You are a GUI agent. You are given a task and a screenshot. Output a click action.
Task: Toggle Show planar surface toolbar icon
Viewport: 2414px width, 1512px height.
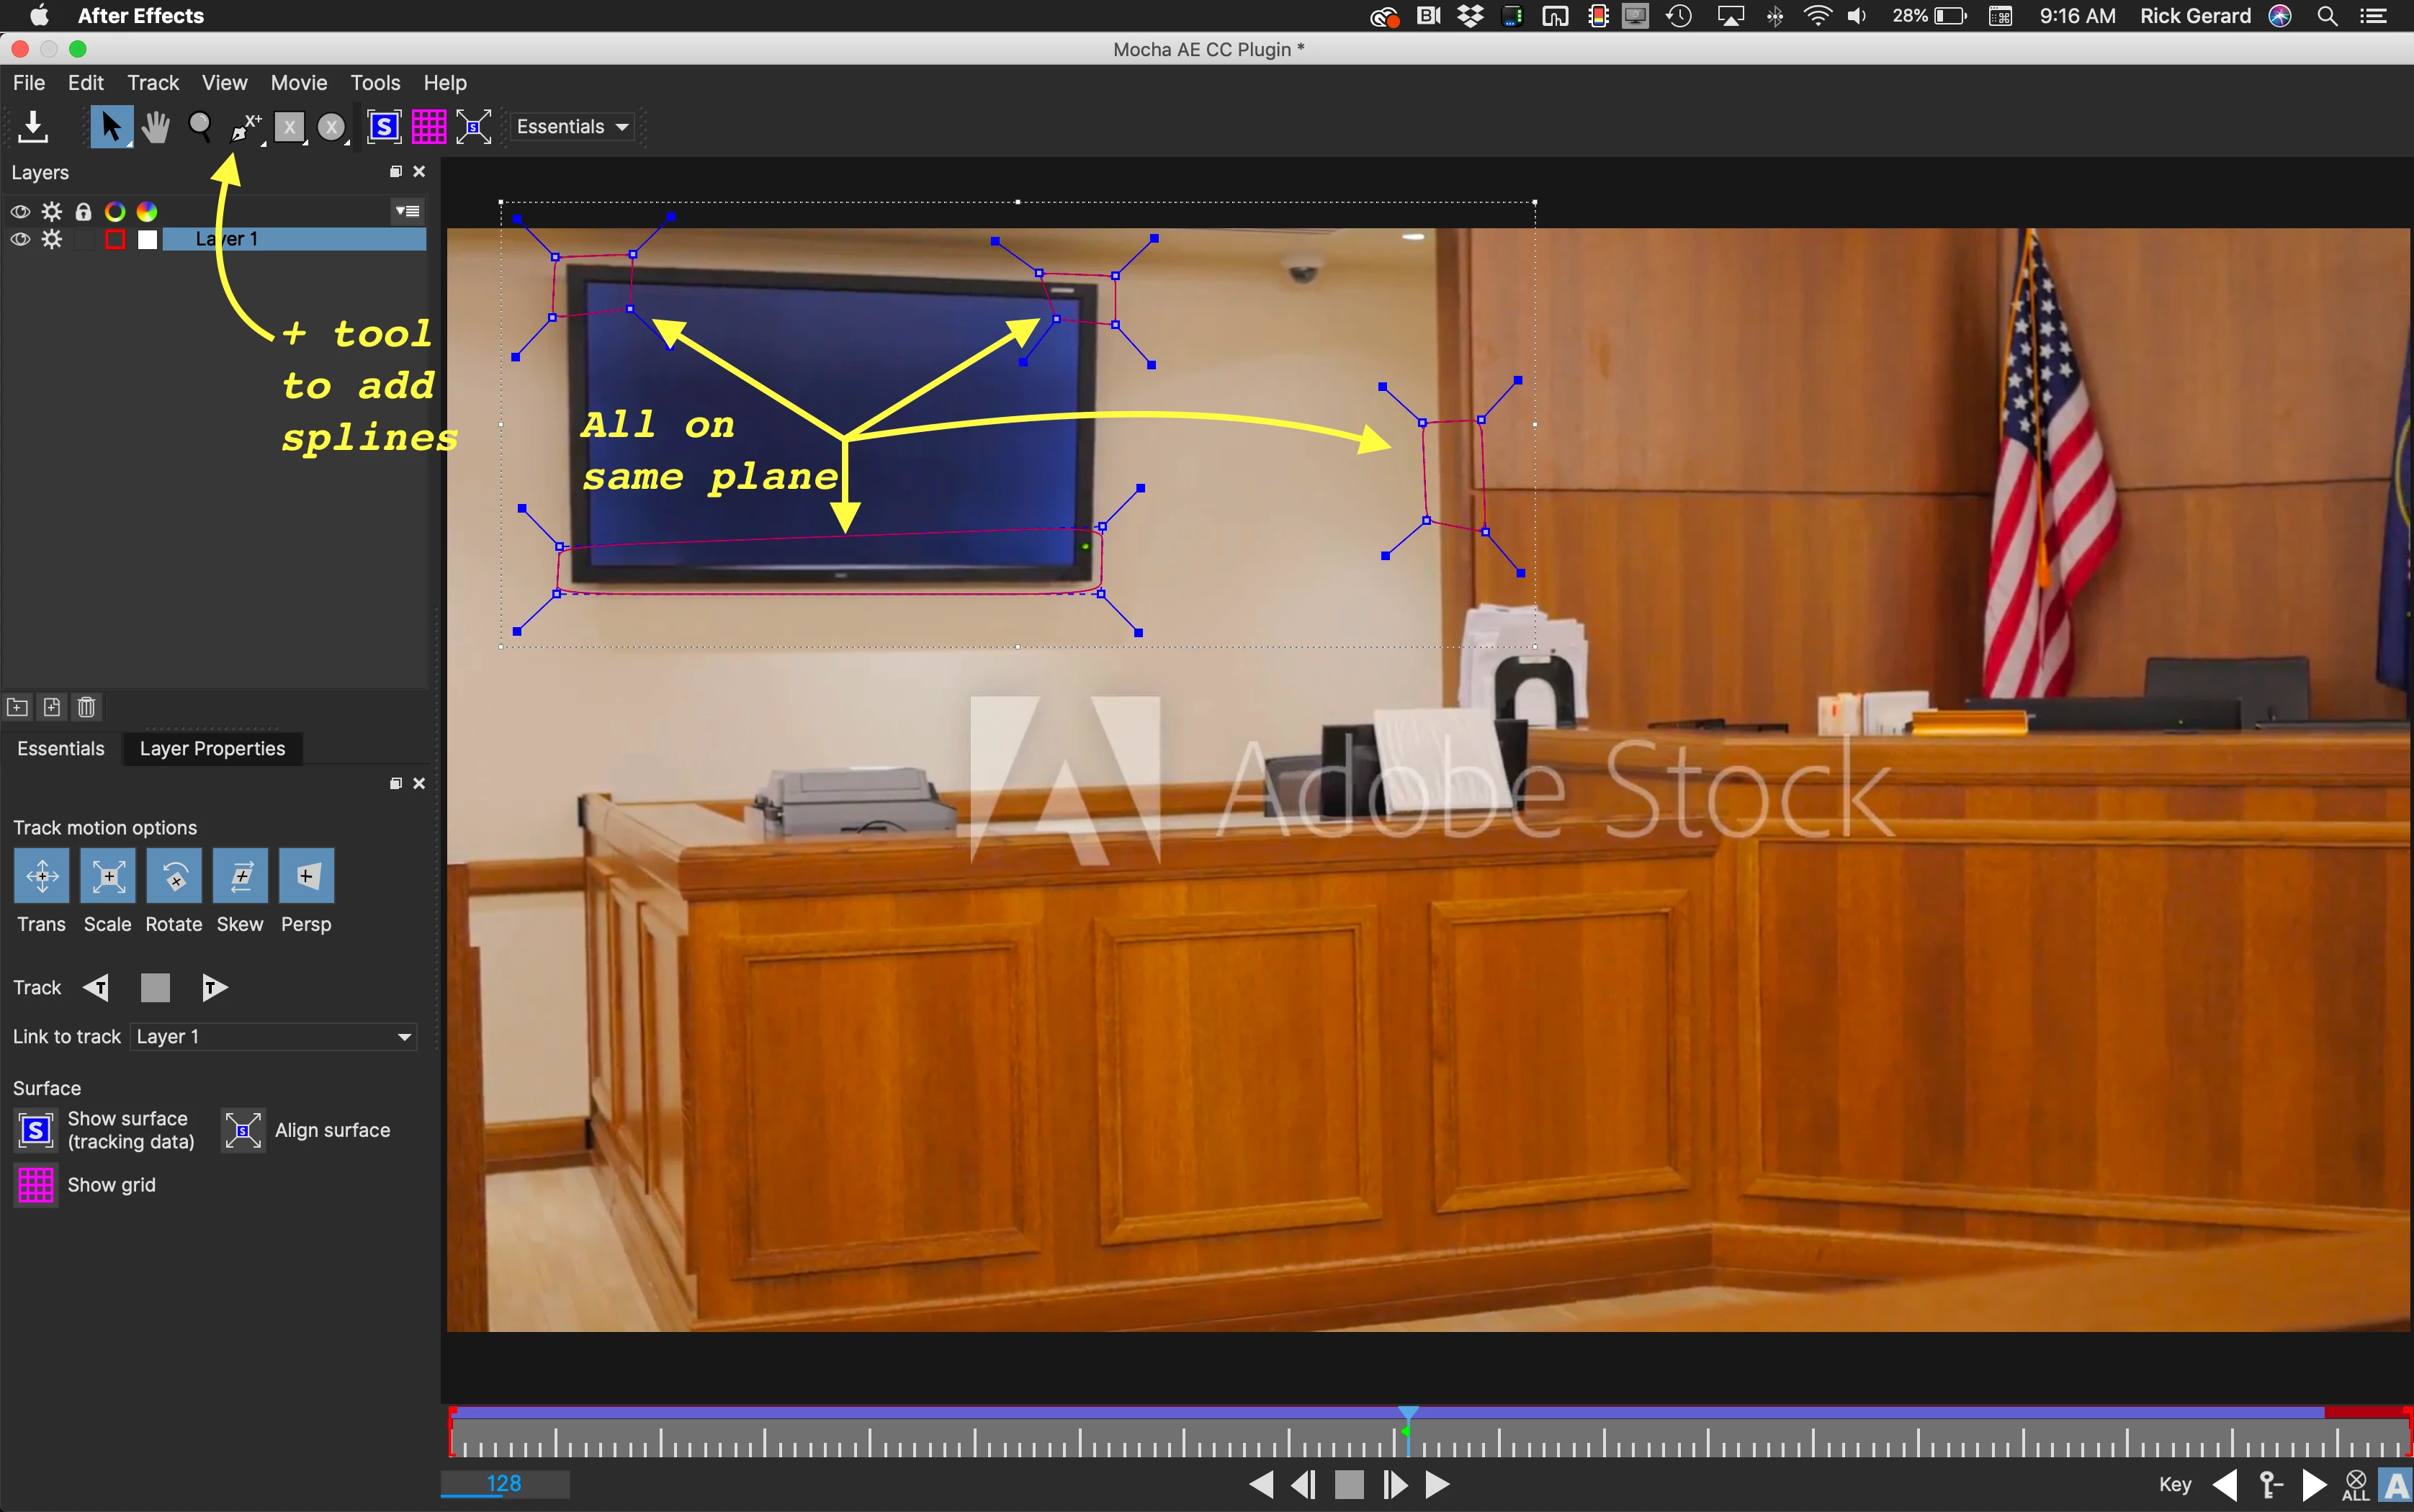pos(384,127)
